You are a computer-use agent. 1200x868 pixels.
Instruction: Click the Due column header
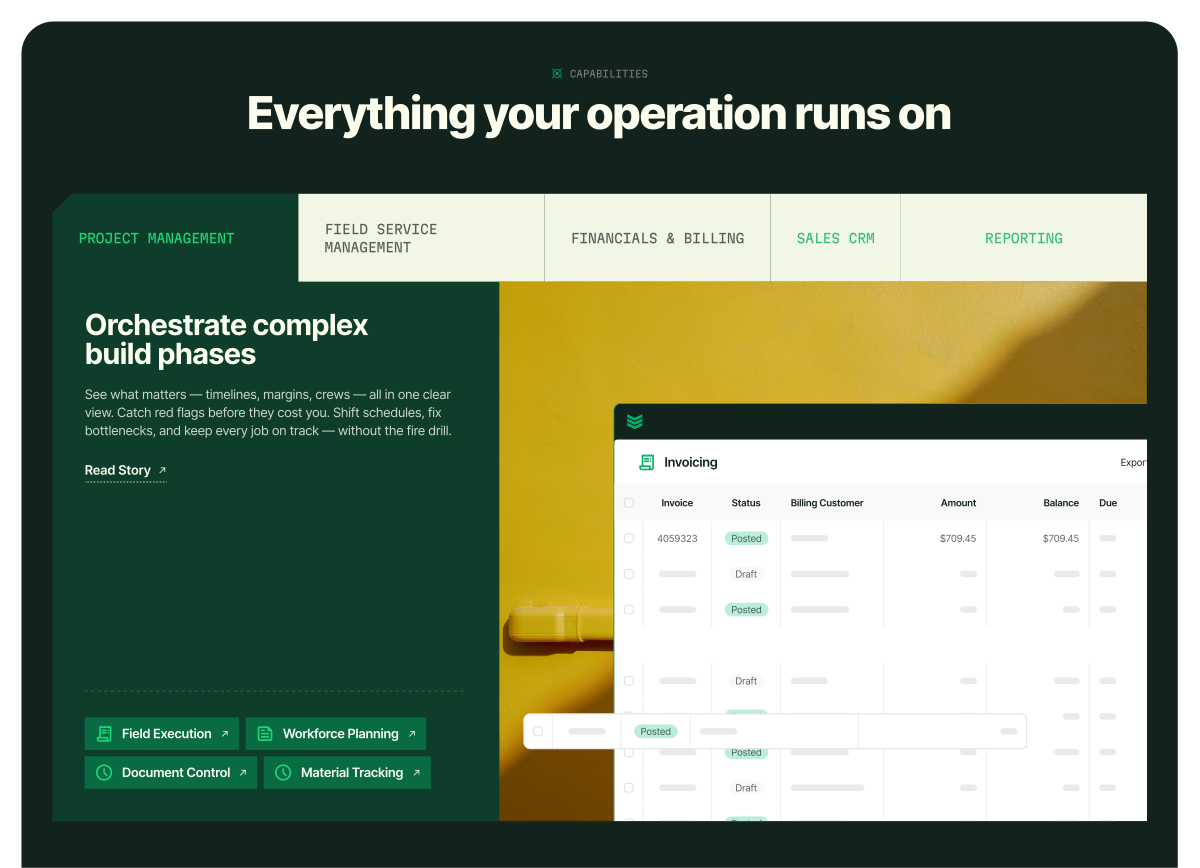point(1108,503)
